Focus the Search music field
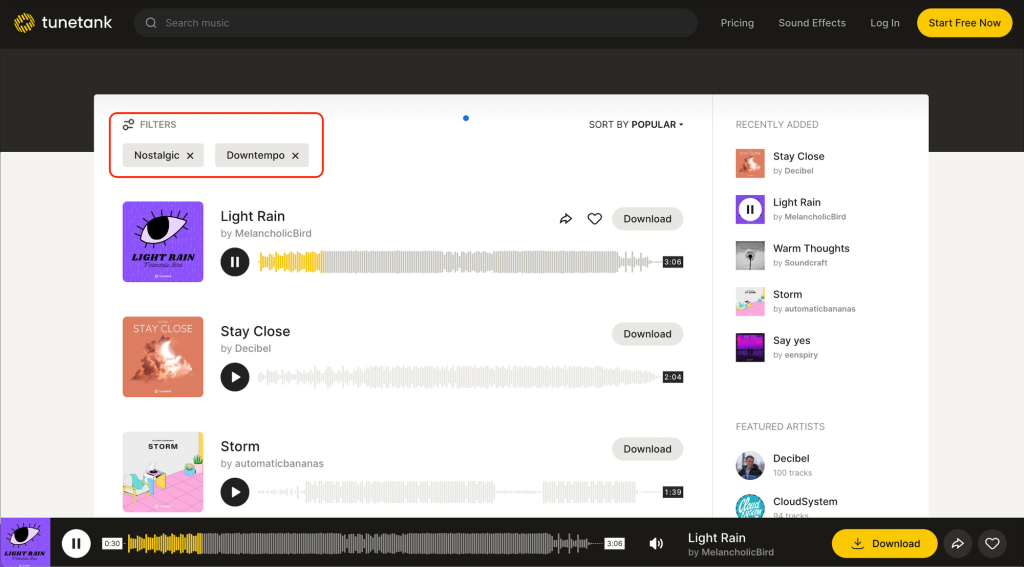Viewport: 1024px width, 567px height. coord(420,23)
